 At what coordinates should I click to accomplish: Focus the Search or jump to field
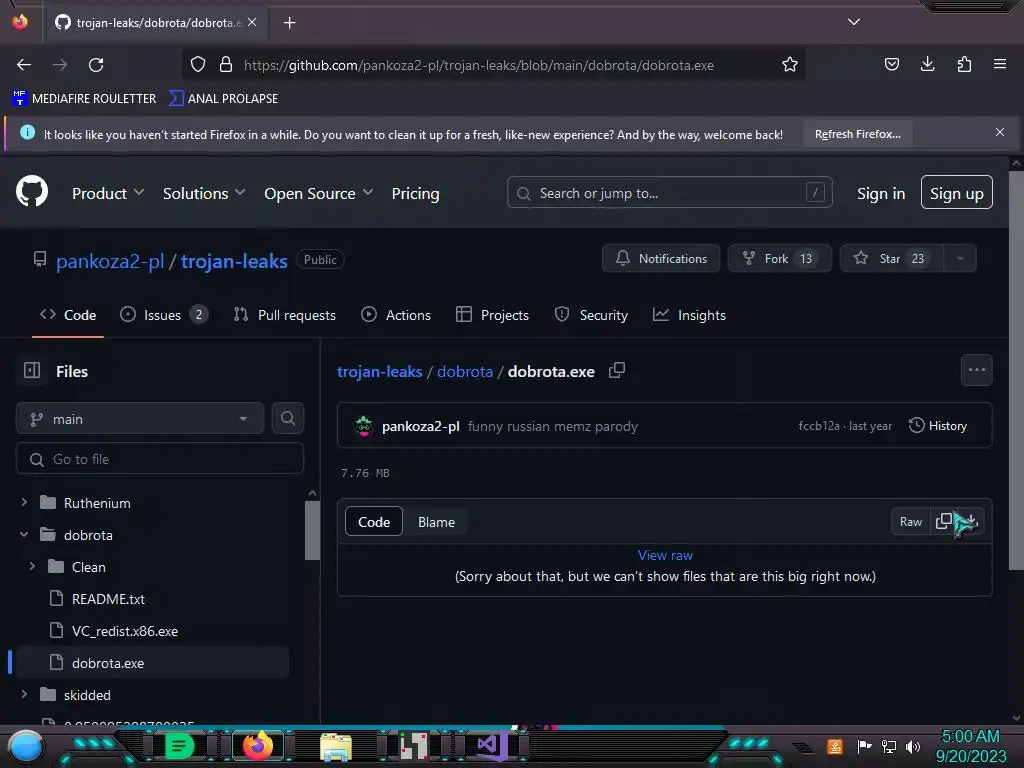(x=669, y=193)
